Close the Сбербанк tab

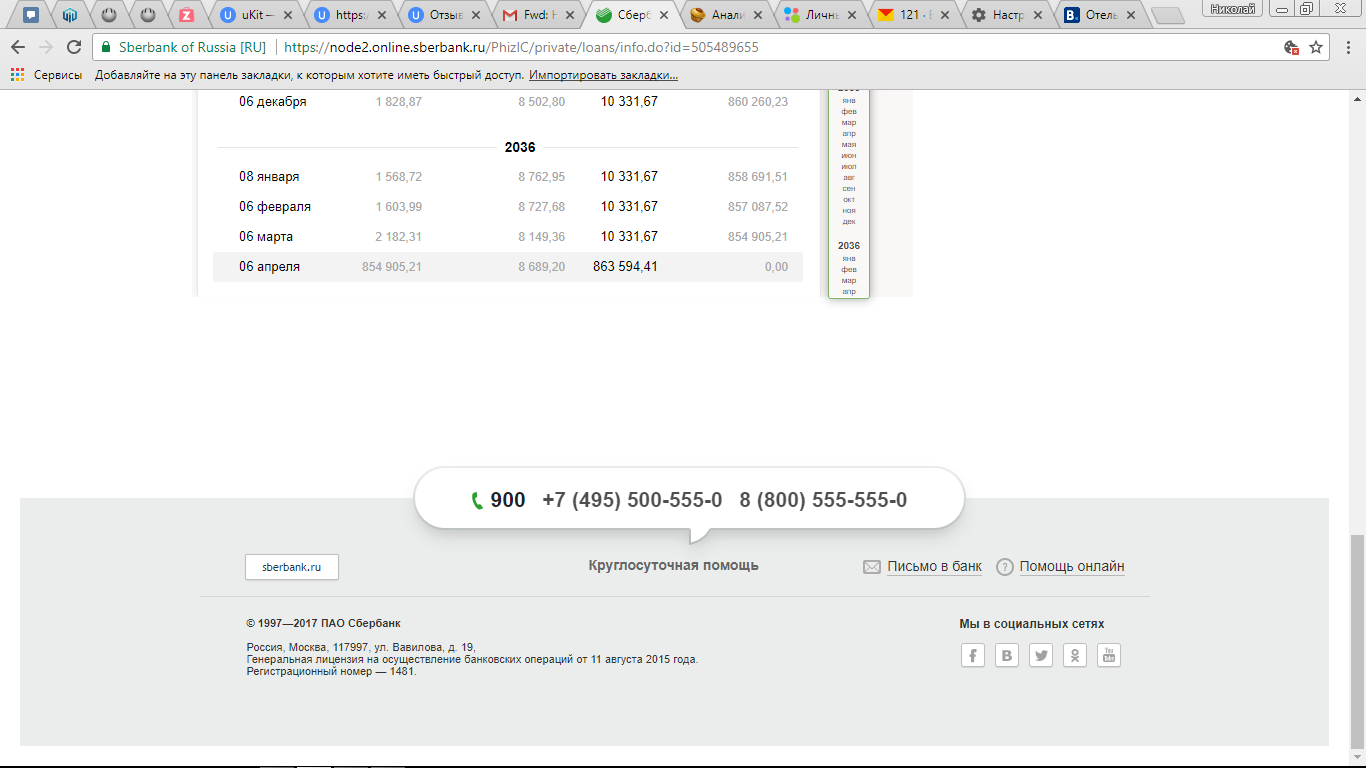pos(664,16)
